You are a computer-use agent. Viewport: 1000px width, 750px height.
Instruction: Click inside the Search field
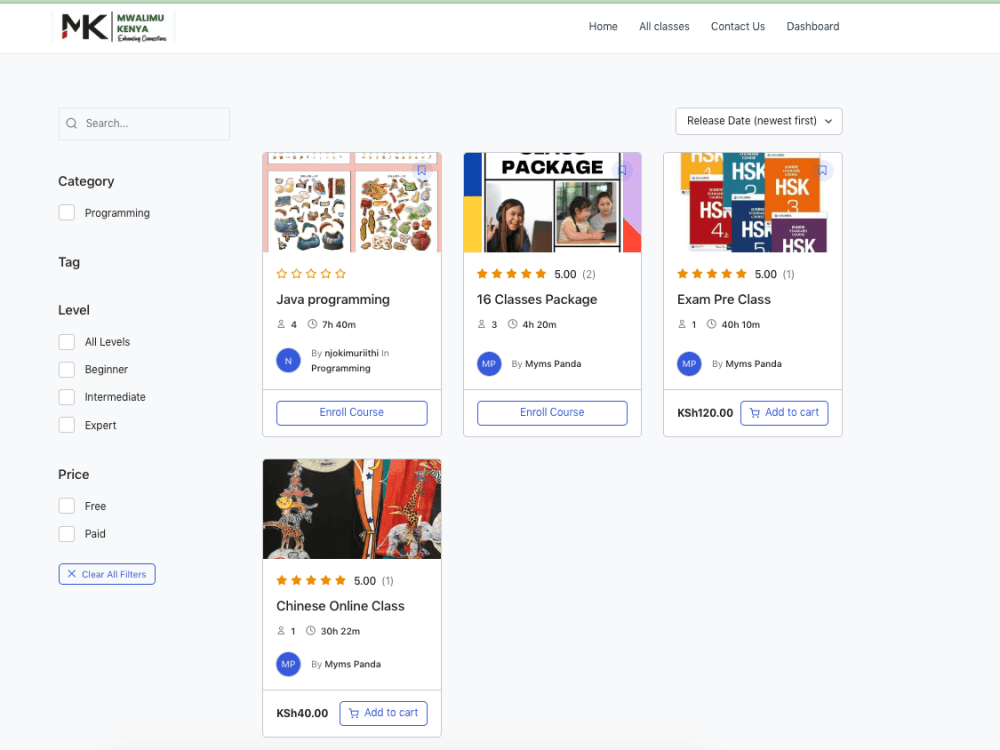[144, 124]
